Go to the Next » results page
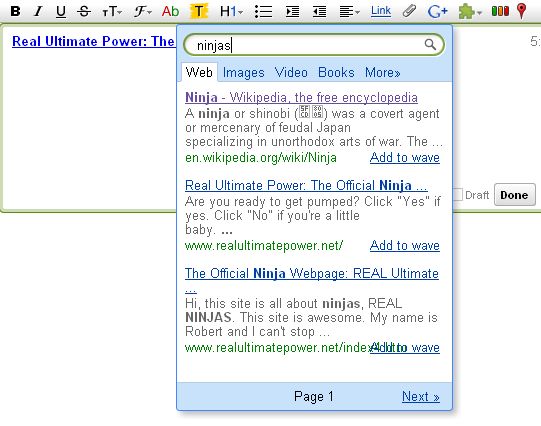541x426 pixels. (x=421, y=397)
